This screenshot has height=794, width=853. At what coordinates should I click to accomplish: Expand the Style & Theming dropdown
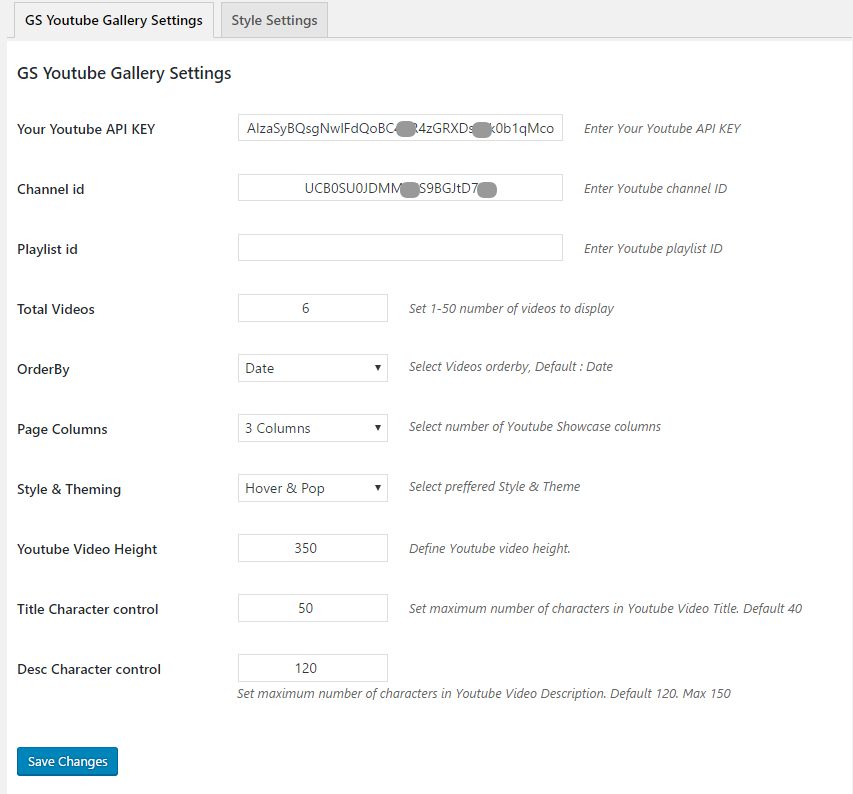point(313,488)
